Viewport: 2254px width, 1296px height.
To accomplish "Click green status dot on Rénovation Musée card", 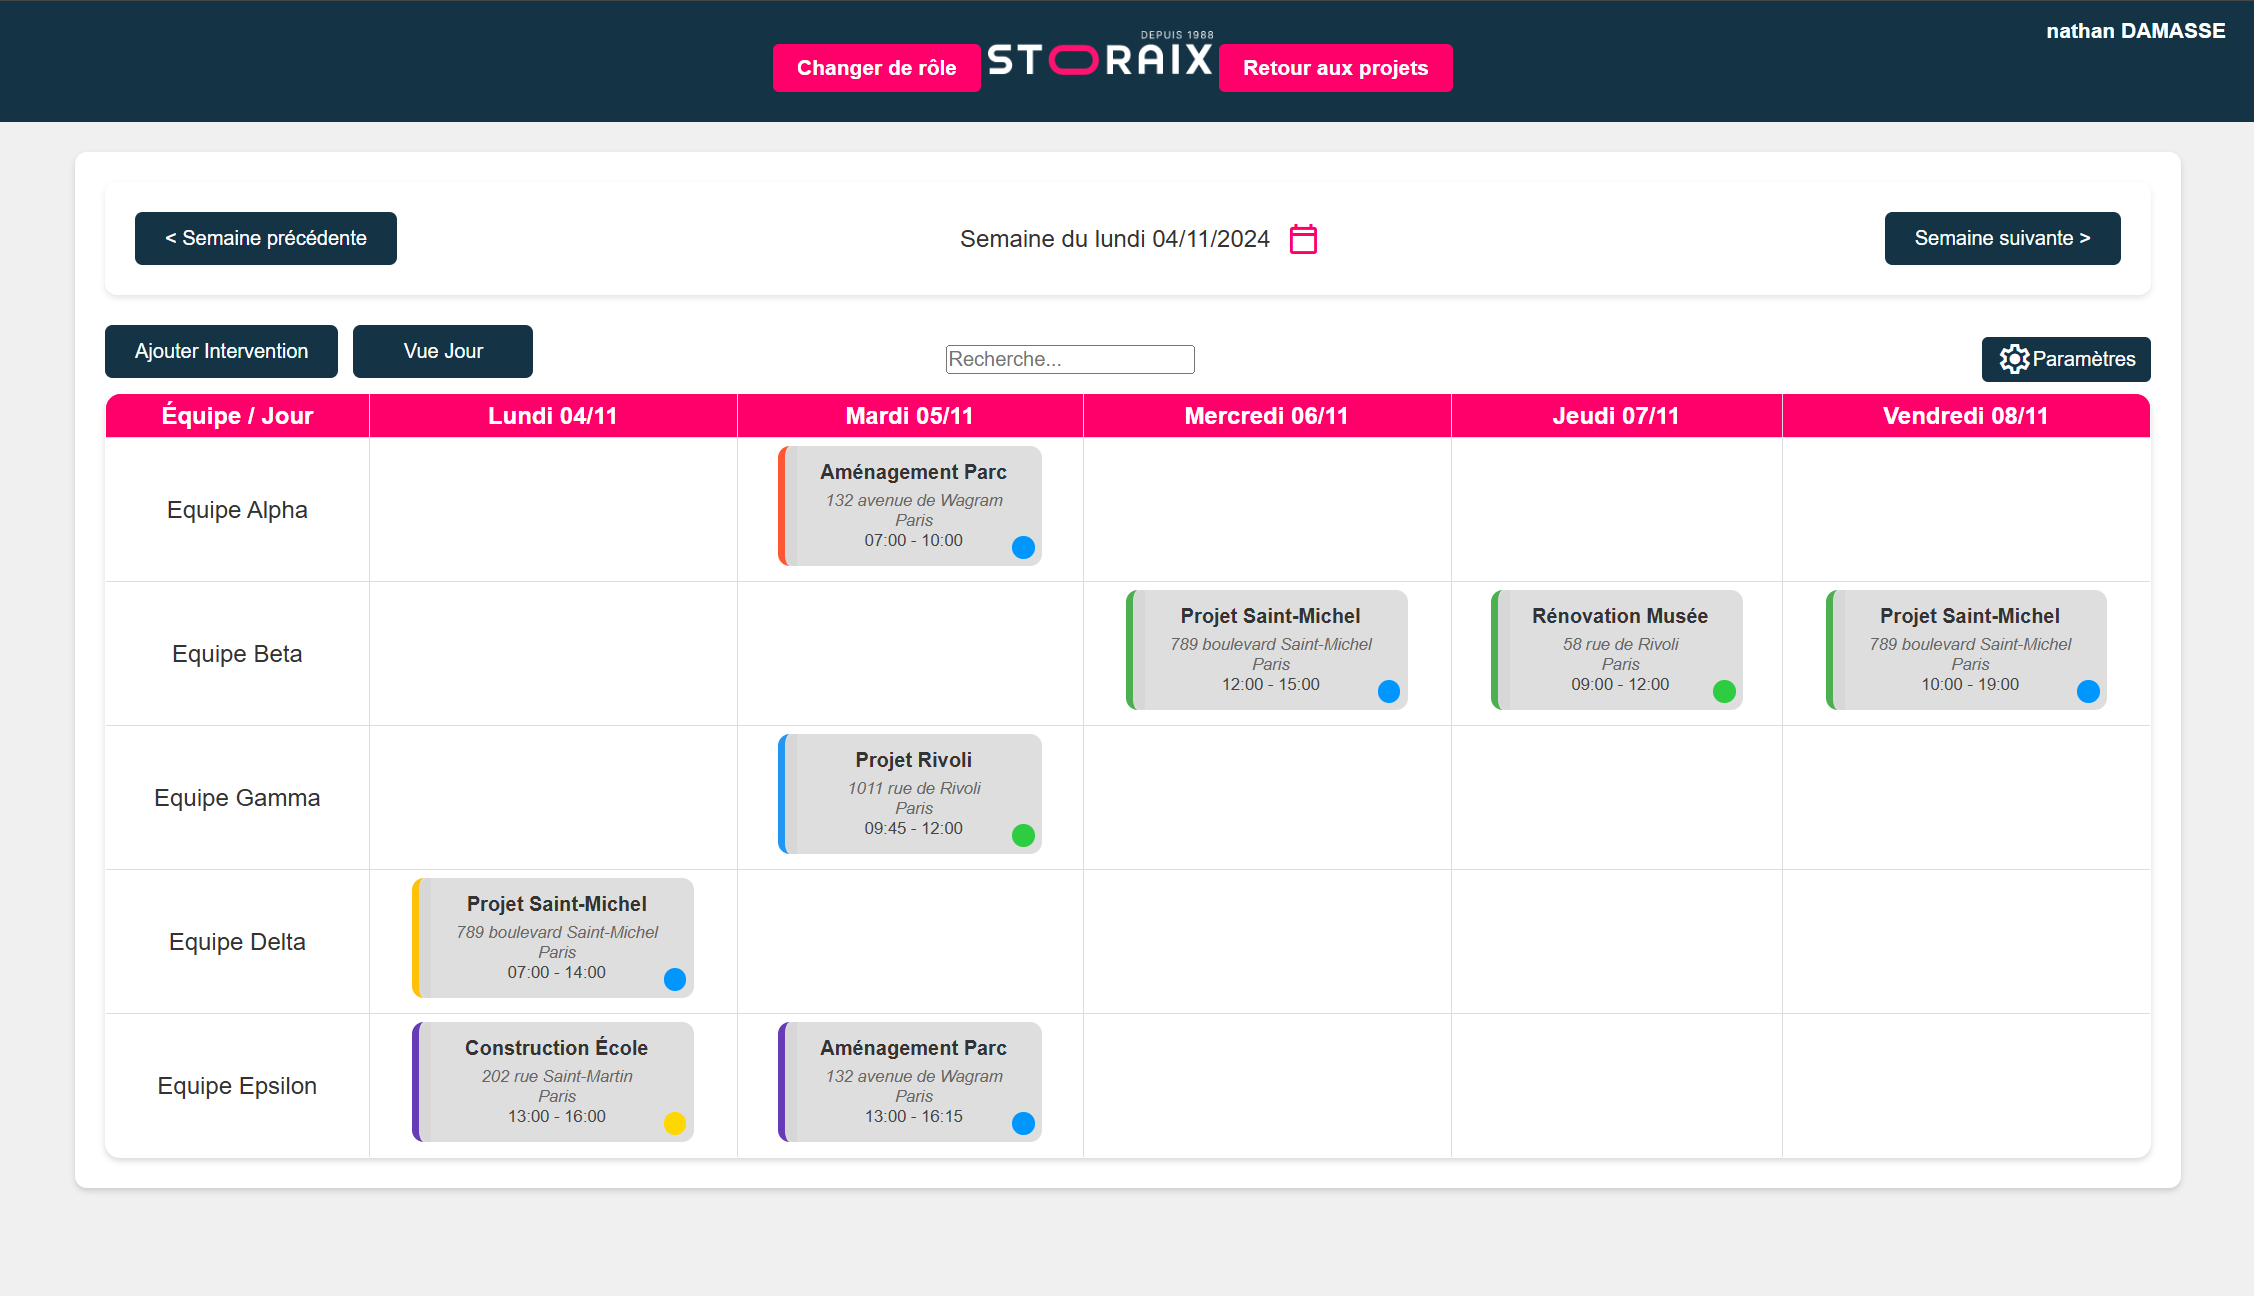I will 1724,691.
